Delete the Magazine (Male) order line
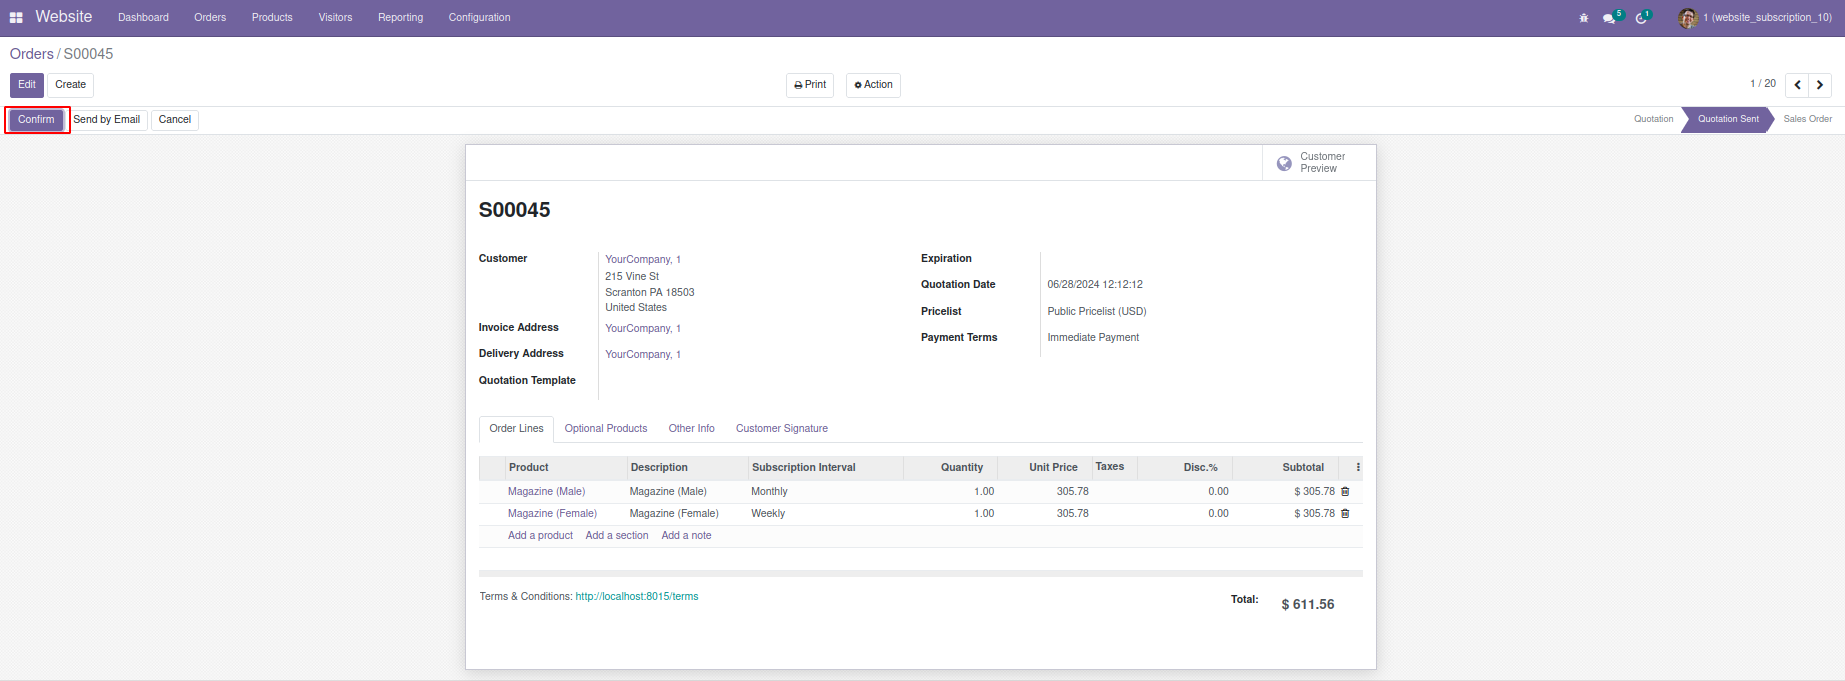The width and height of the screenshot is (1845, 681). pos(1345,492)
